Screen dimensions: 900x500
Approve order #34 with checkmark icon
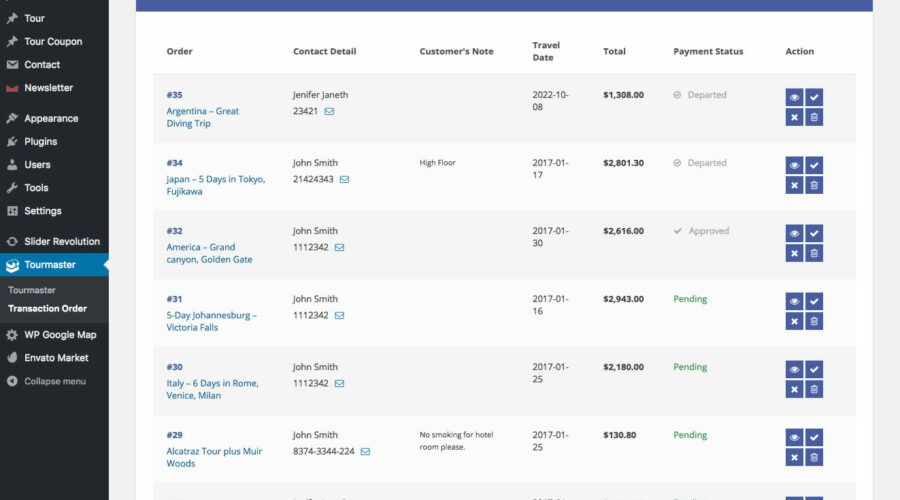coord(814,165)
